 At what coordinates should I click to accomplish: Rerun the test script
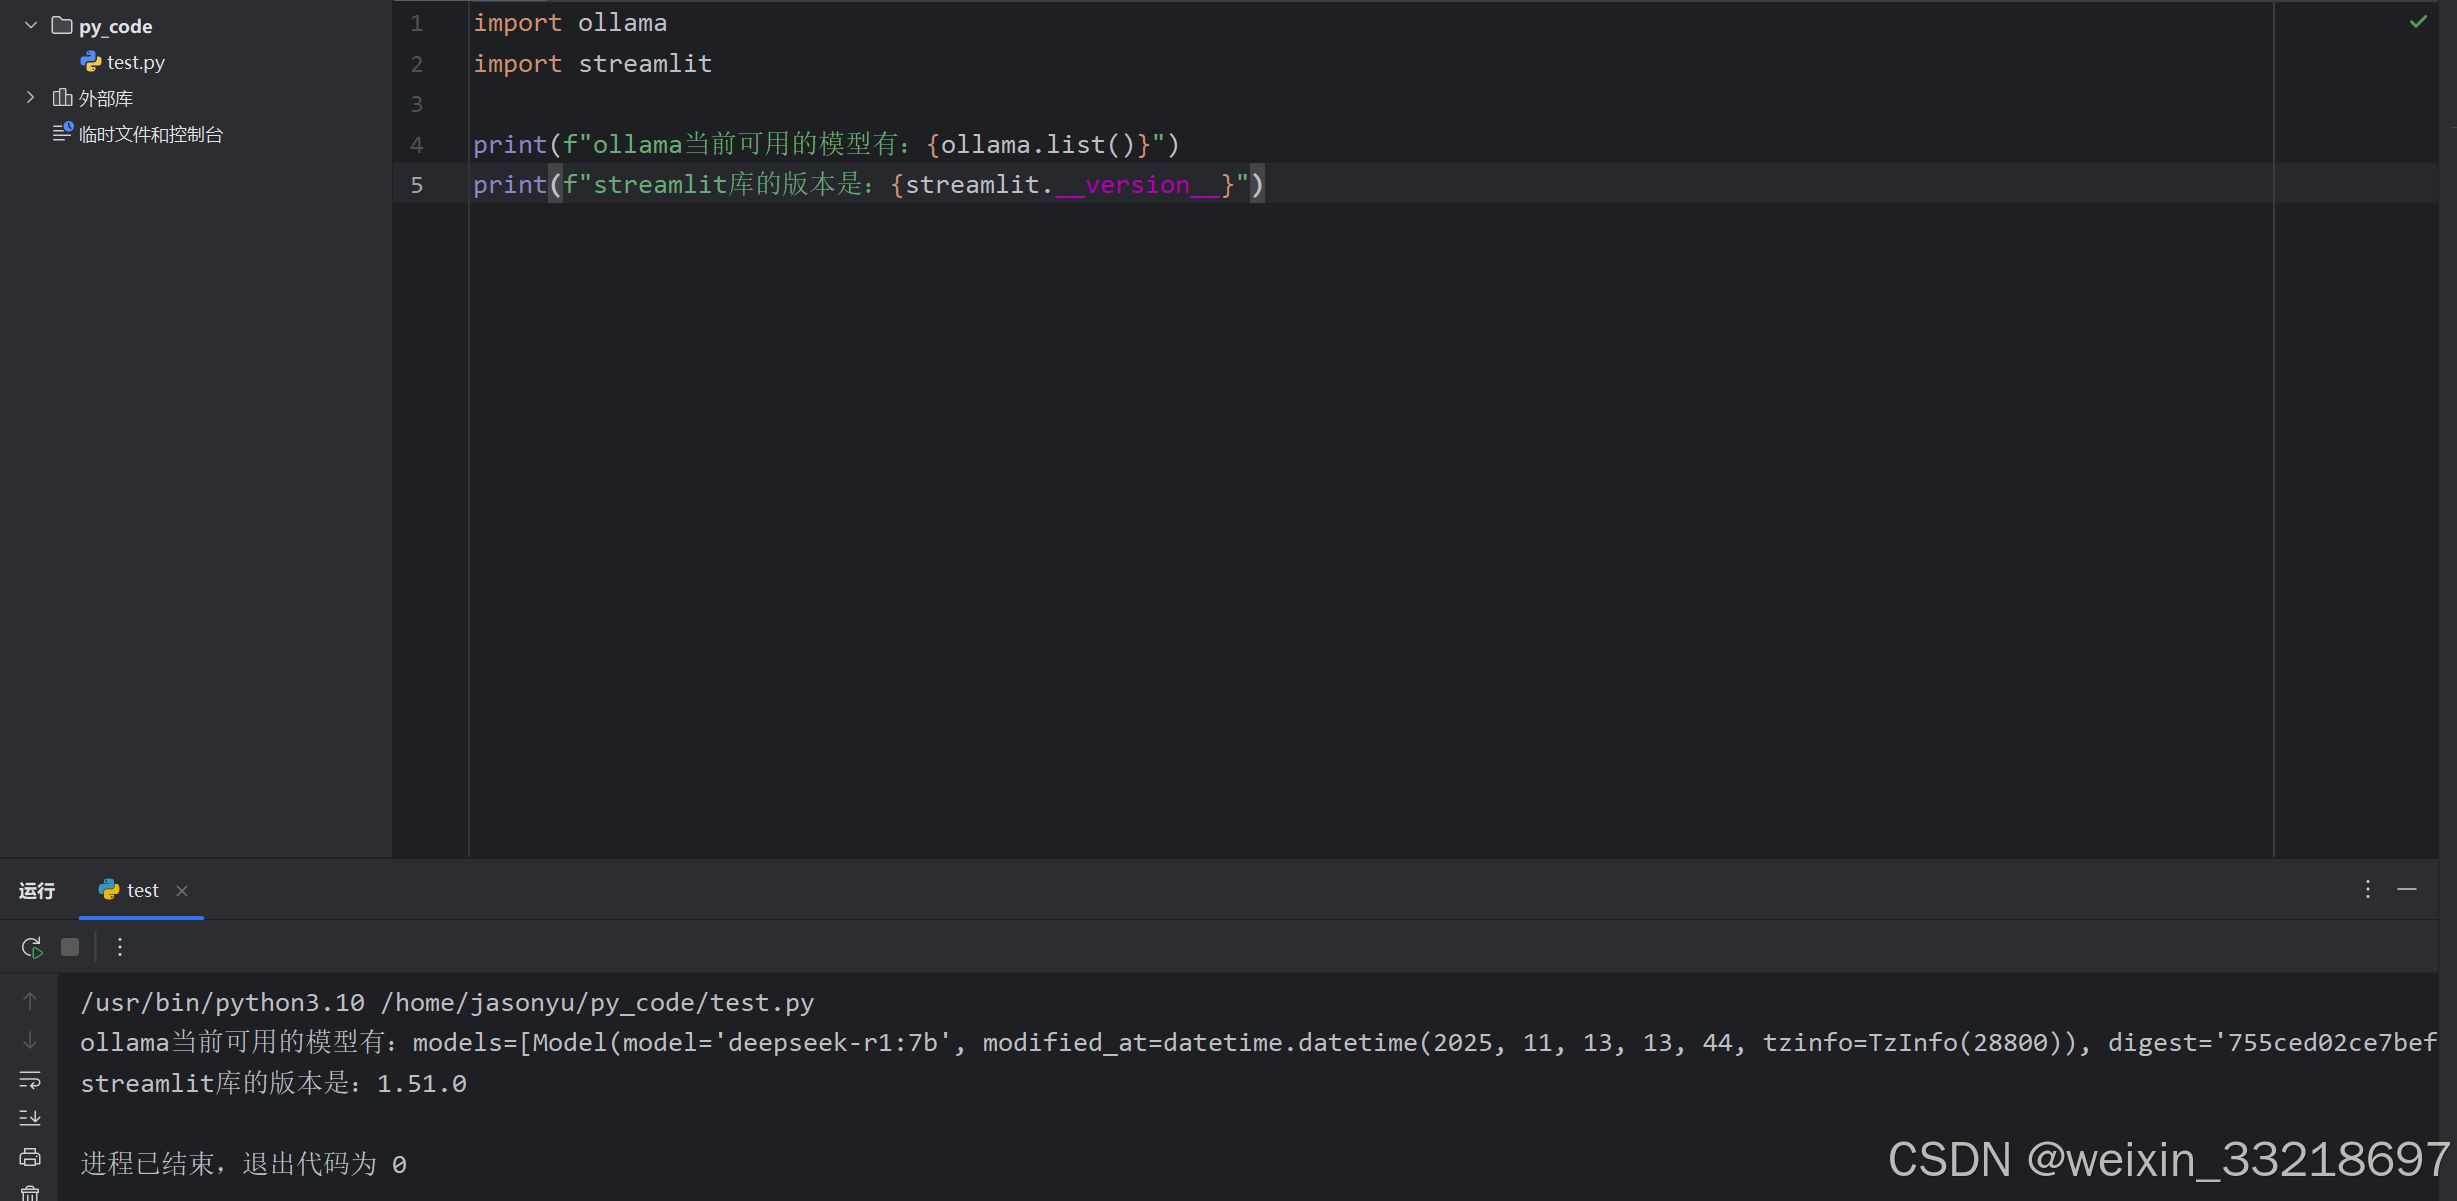pos(32,947)
